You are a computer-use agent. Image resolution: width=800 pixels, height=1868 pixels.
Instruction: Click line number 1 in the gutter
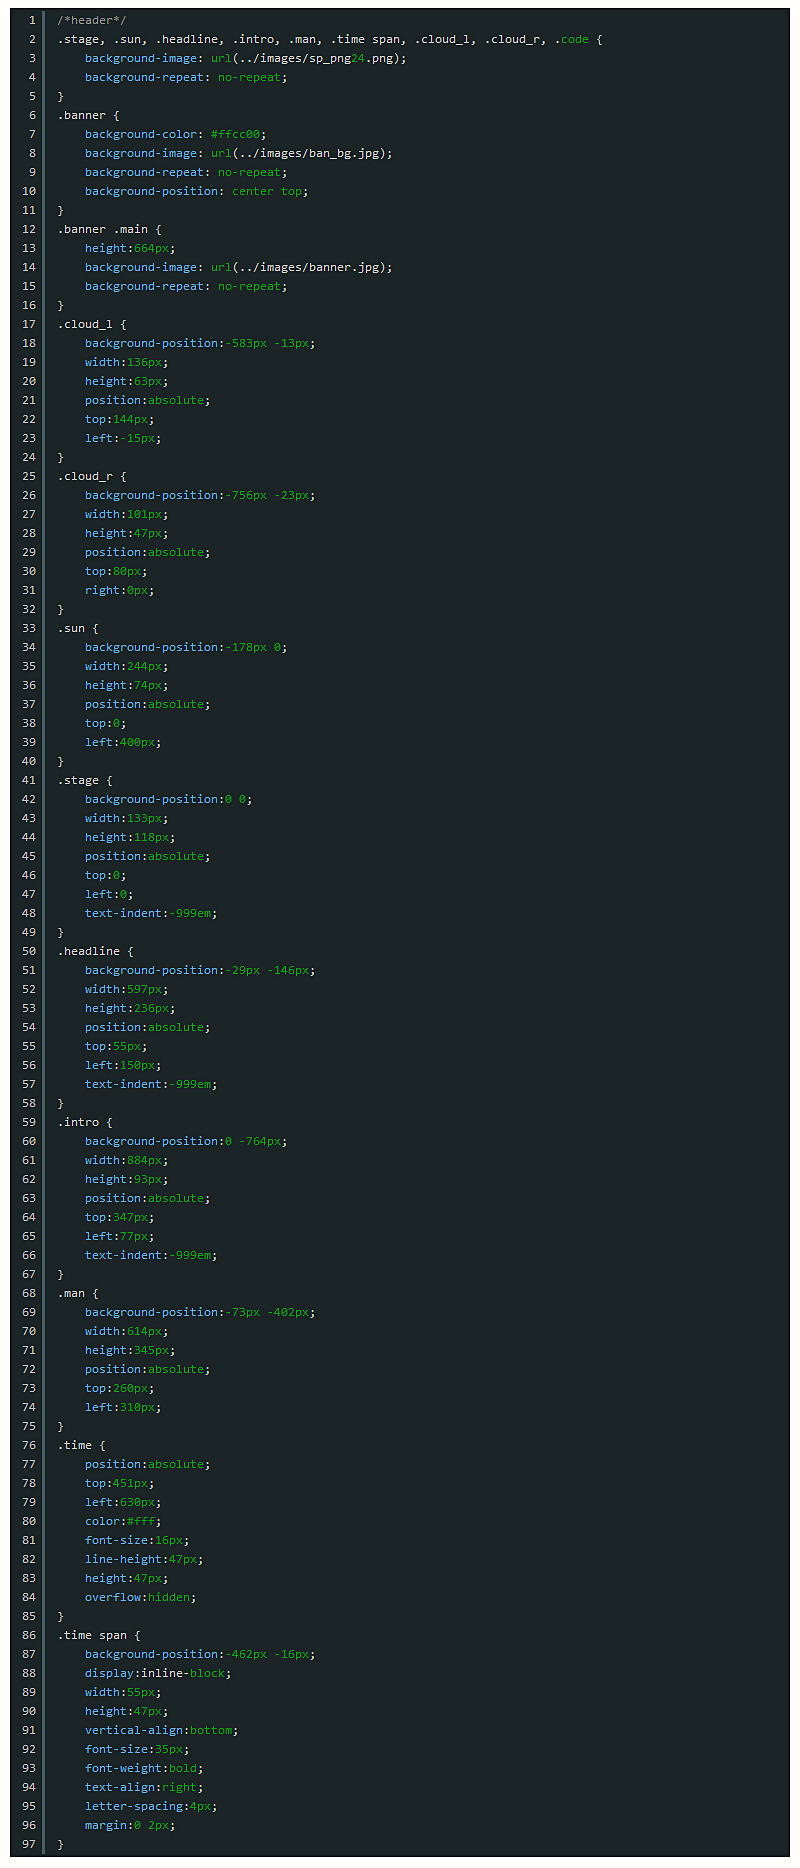[32, 20]
